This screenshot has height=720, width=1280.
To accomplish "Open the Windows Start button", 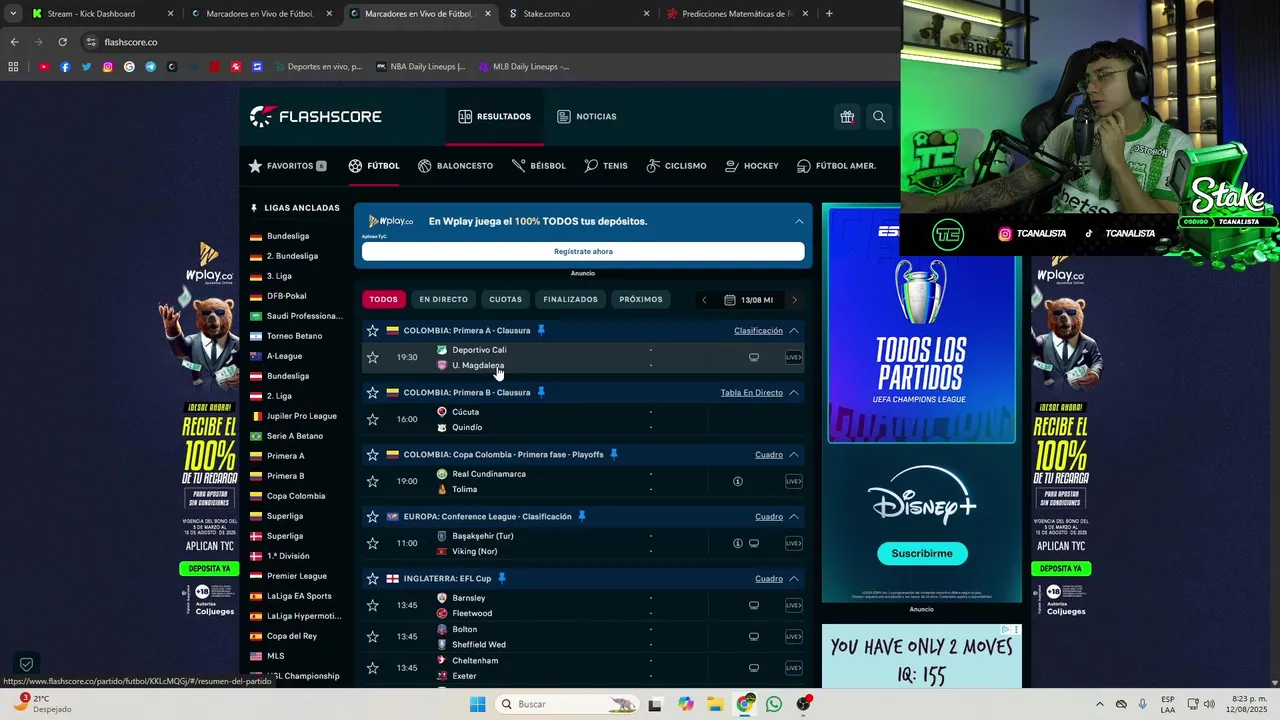I will click(x=478, y=704).
